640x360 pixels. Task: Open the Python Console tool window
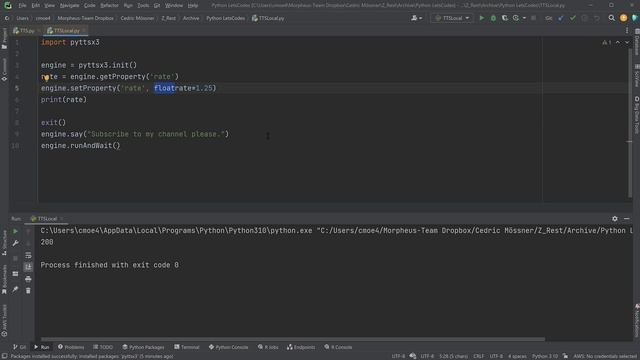228,347
